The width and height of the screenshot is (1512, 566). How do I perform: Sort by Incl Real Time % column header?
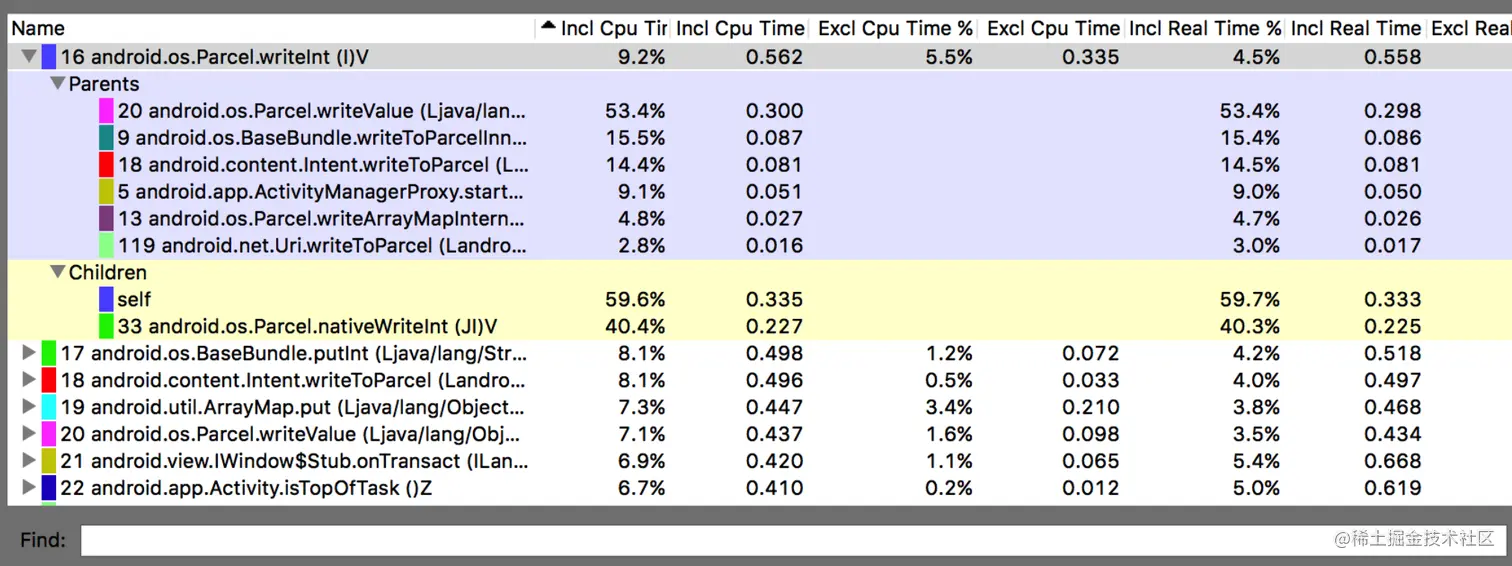(x=1205, y=28)
